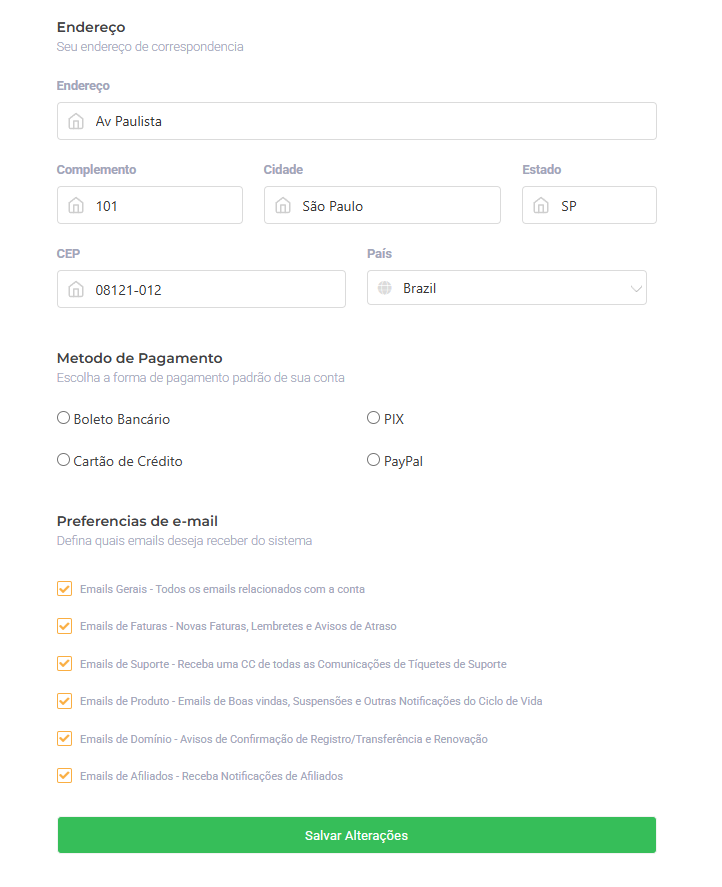Viewport: 722px width, 887px height.
Task: Open the País dropdown showing Brazil
Action: coord(500,288)
